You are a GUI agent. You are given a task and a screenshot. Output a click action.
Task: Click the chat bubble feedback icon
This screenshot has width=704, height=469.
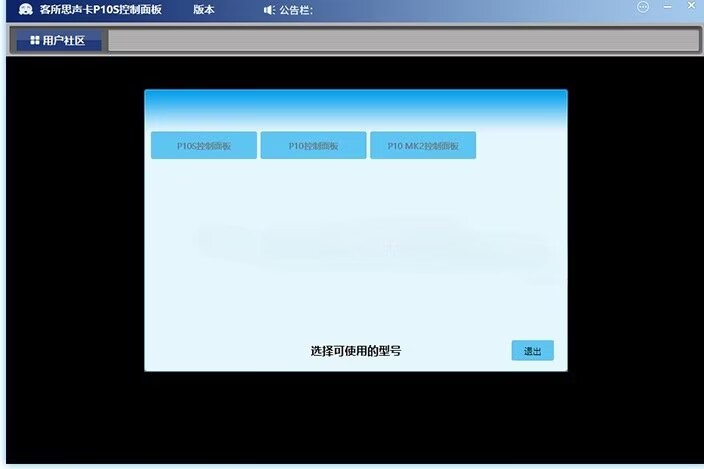tap(643, 7)
